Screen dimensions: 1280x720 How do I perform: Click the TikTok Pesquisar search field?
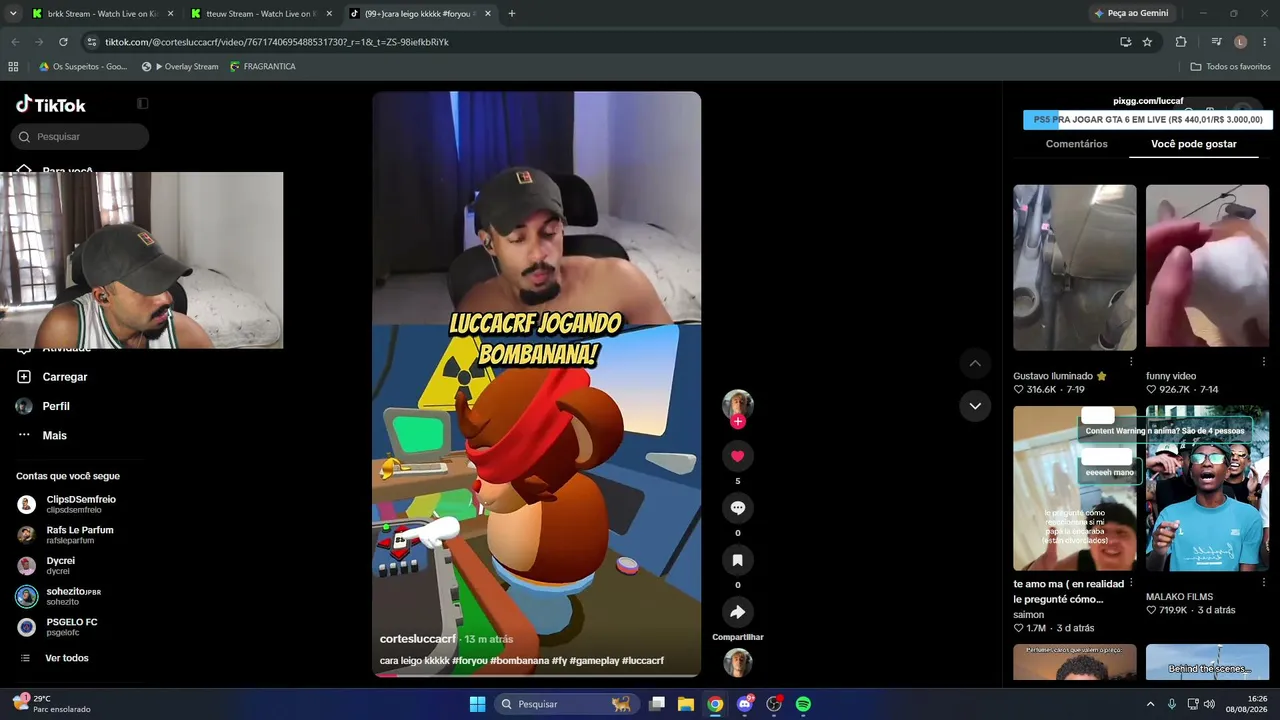click(80, 137)
